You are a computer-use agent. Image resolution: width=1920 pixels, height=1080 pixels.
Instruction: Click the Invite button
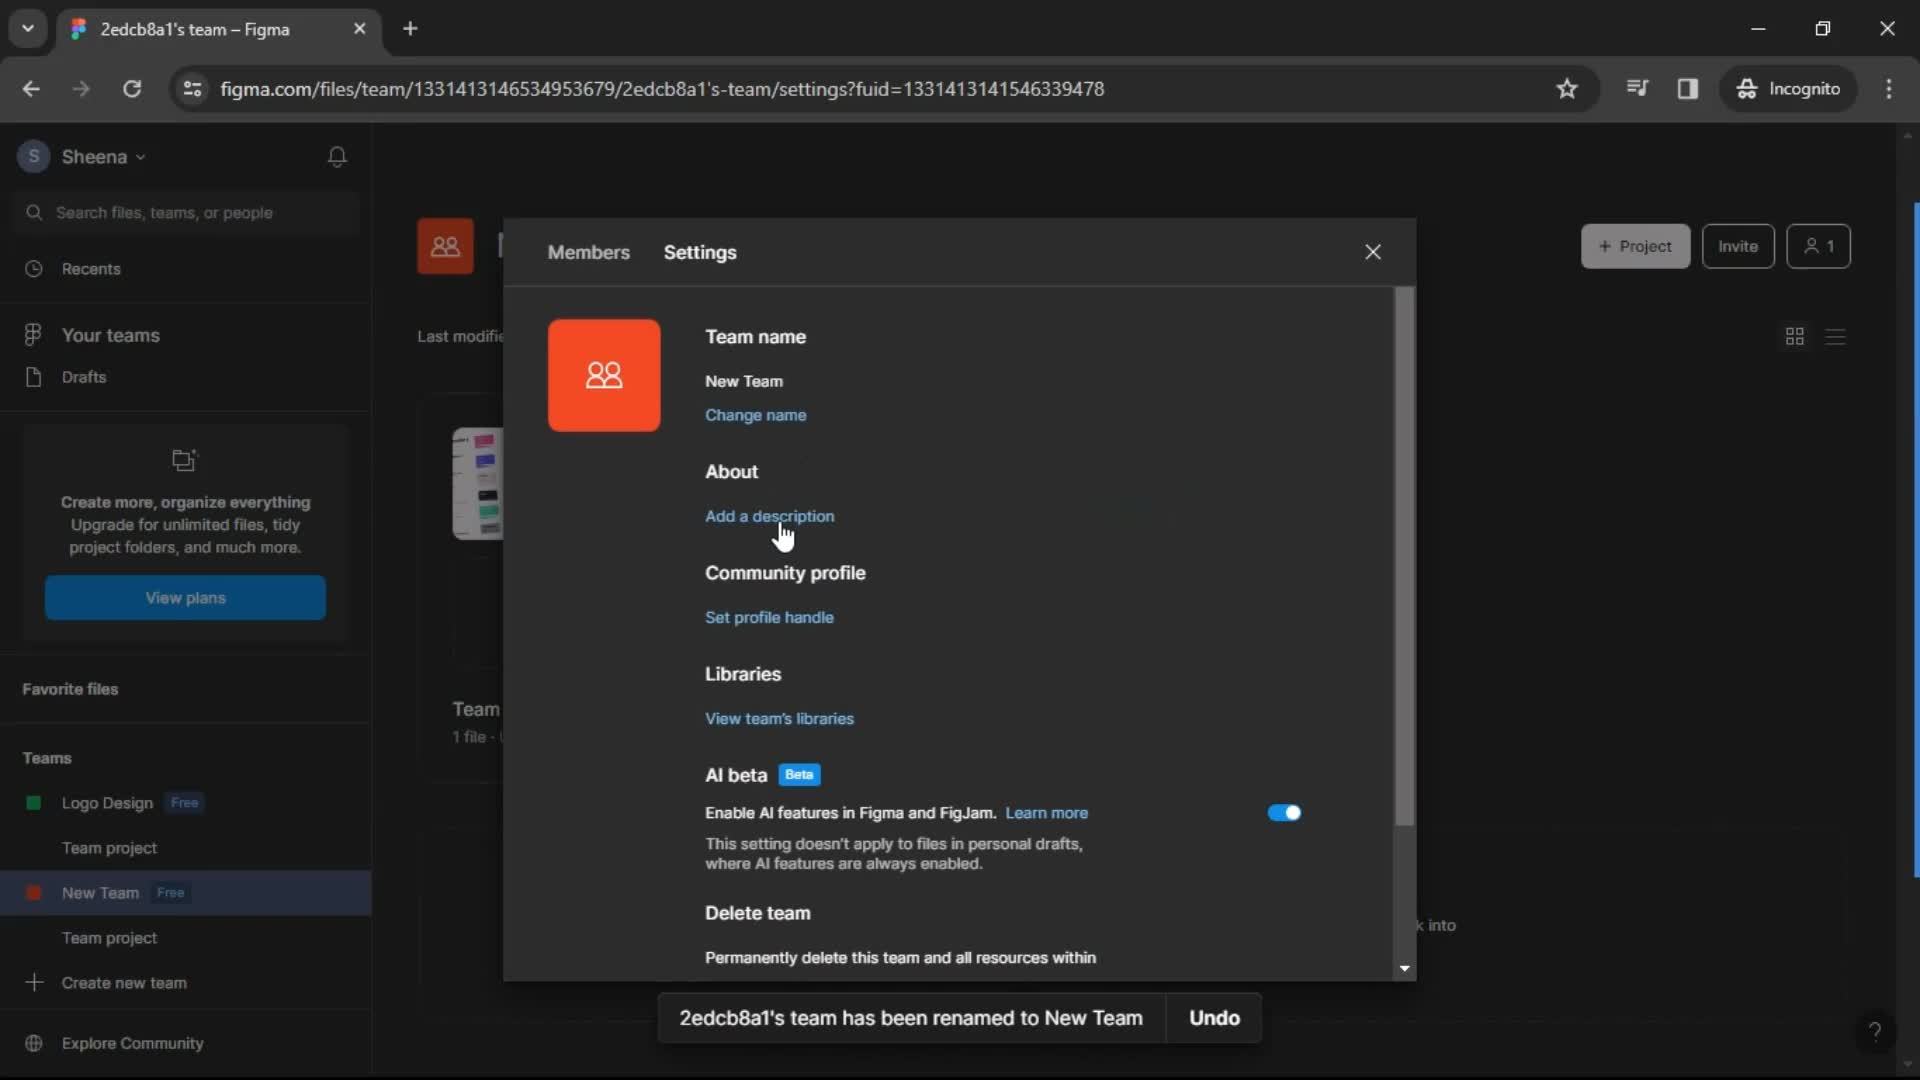[x=1738, y=246]
